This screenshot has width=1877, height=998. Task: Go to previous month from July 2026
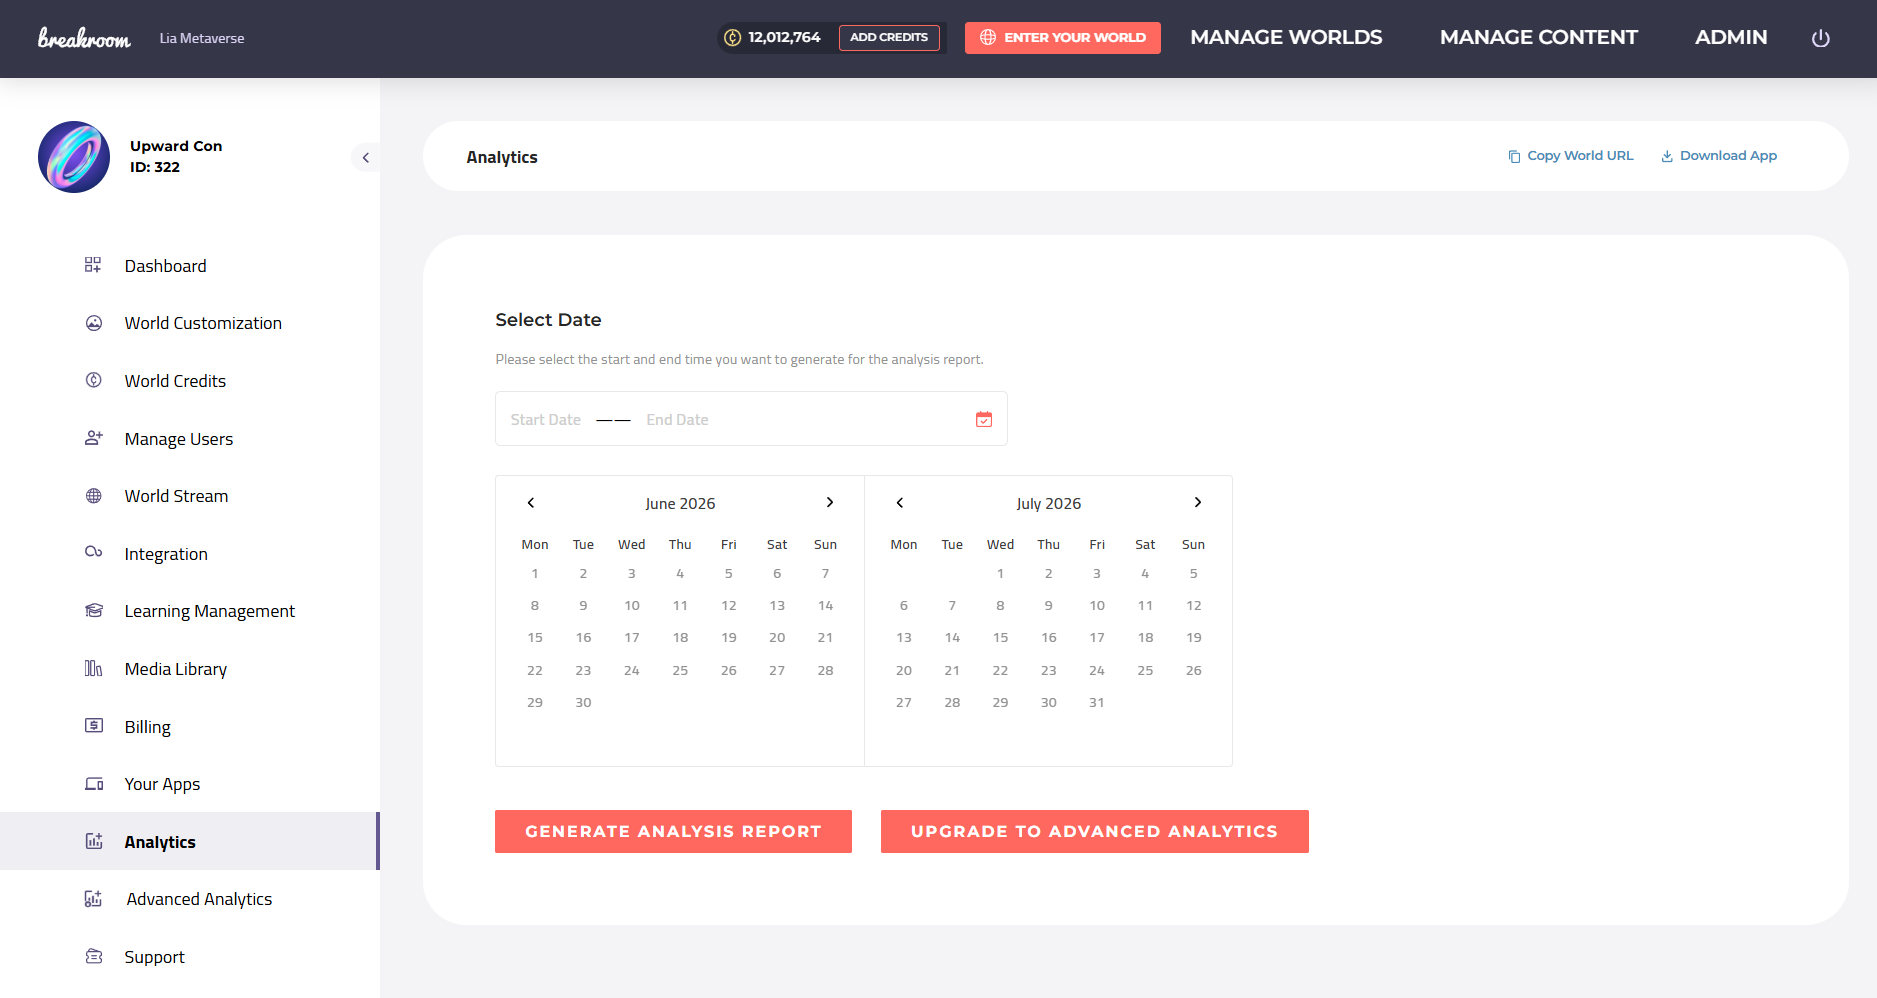click(x=900, y=503)
